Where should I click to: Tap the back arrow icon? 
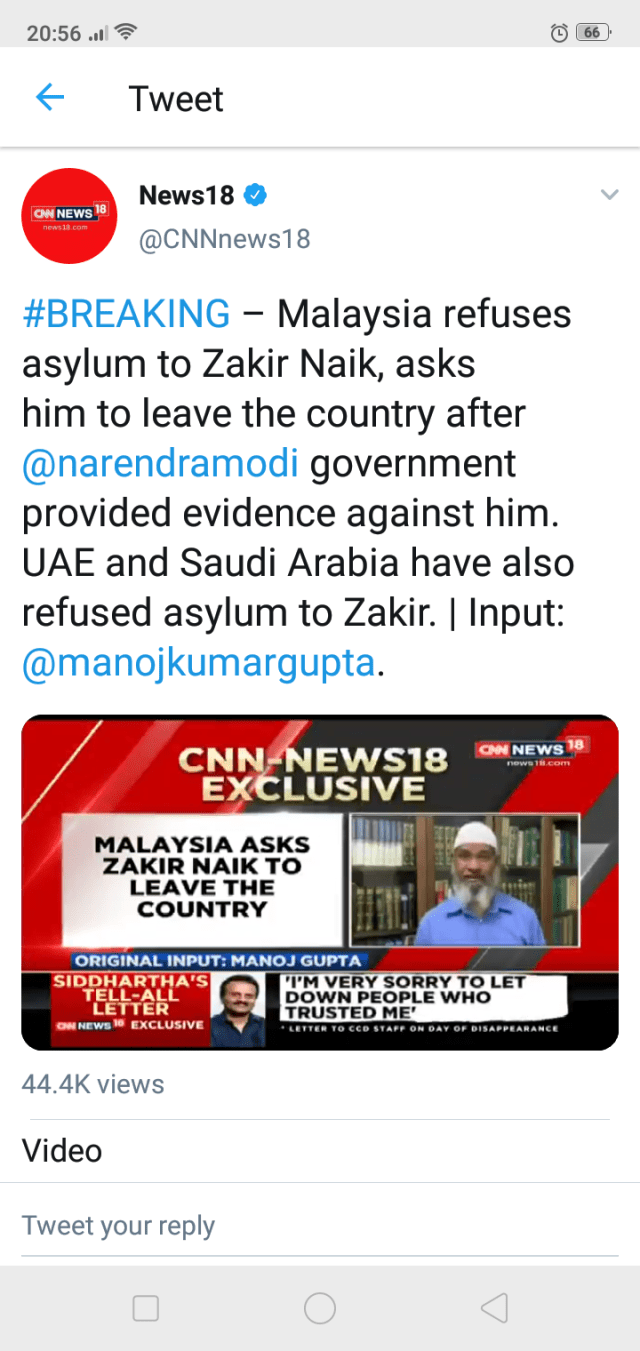[x=50, y=98]
